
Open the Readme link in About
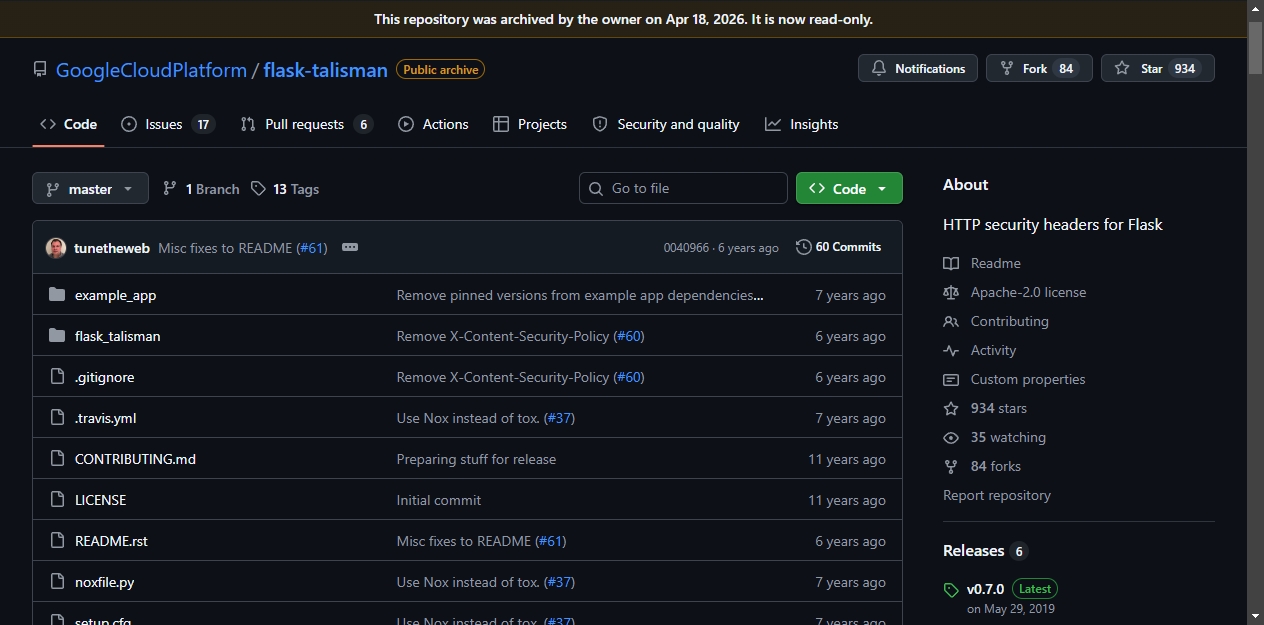pyautogui.click(x=995, y=263)
